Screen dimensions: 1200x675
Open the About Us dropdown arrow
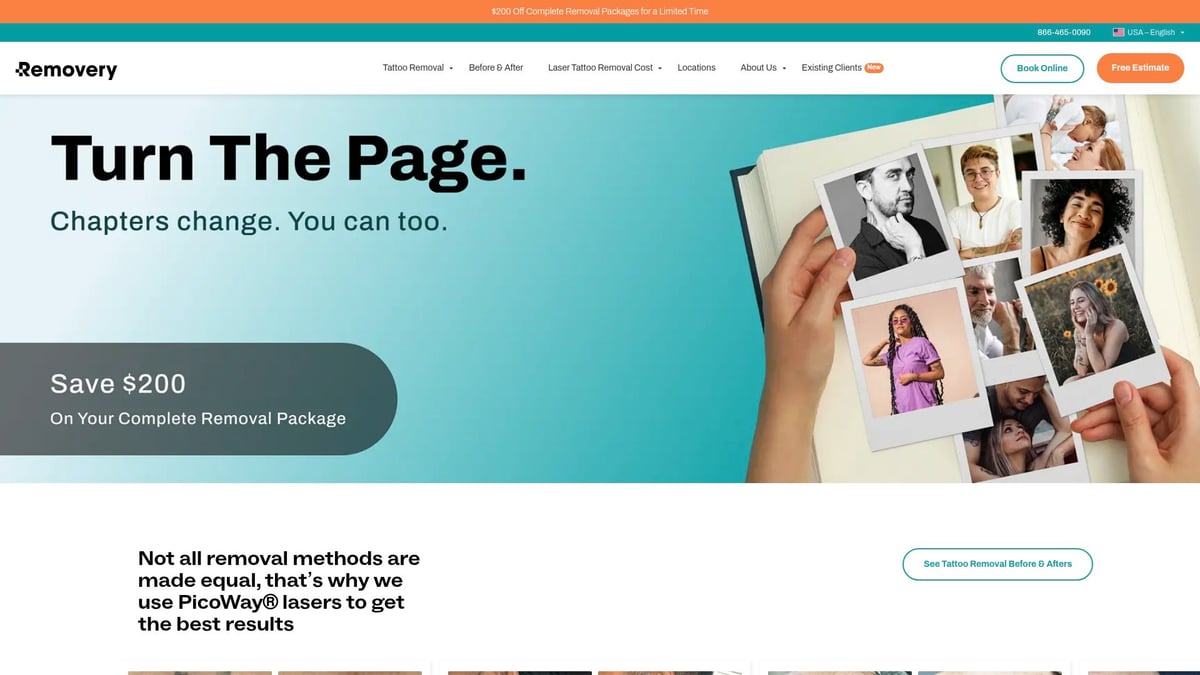(784, 68)
